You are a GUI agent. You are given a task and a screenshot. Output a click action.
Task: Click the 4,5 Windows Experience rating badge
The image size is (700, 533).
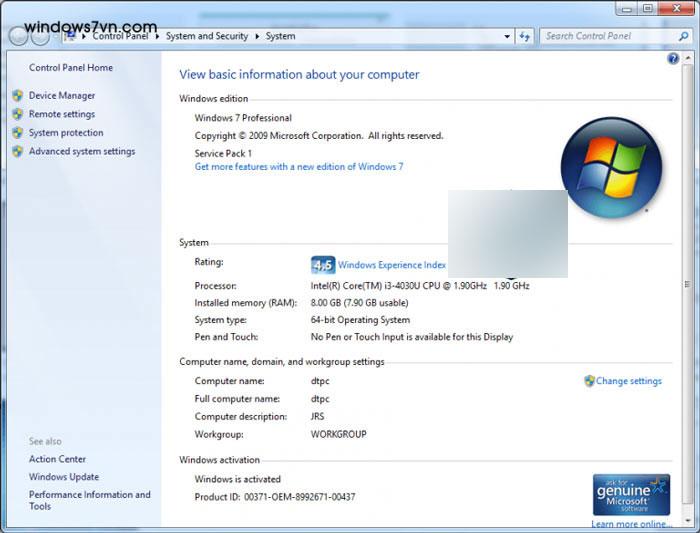point(323,265)
